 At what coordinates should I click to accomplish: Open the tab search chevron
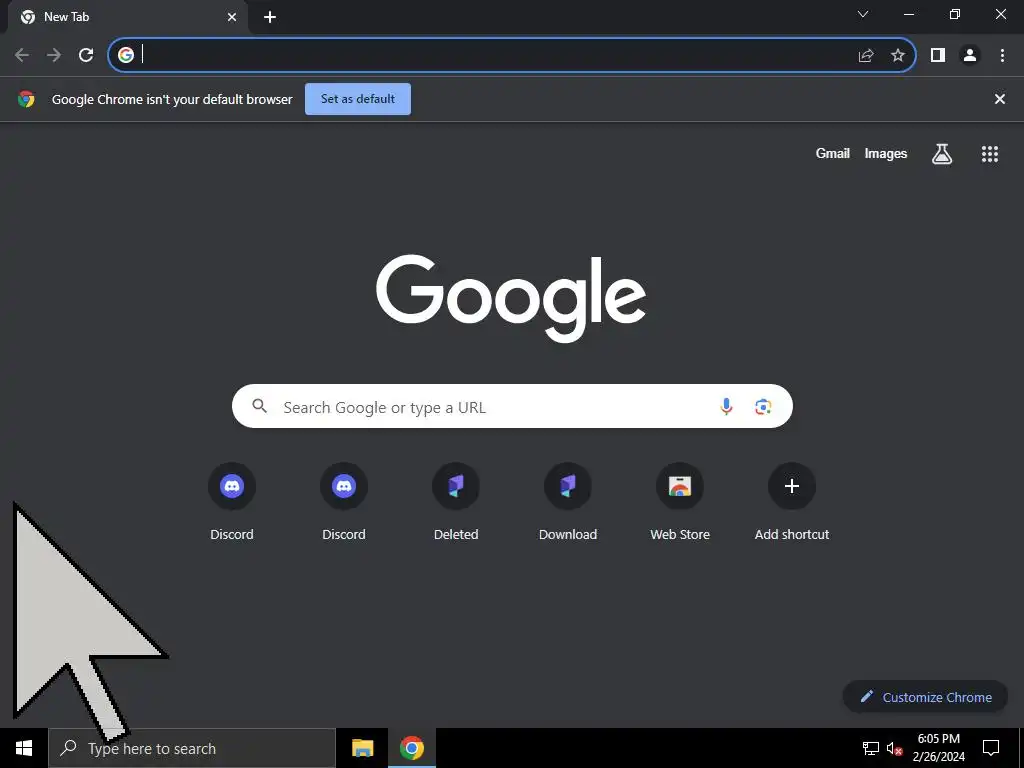(x=863, y=14)
